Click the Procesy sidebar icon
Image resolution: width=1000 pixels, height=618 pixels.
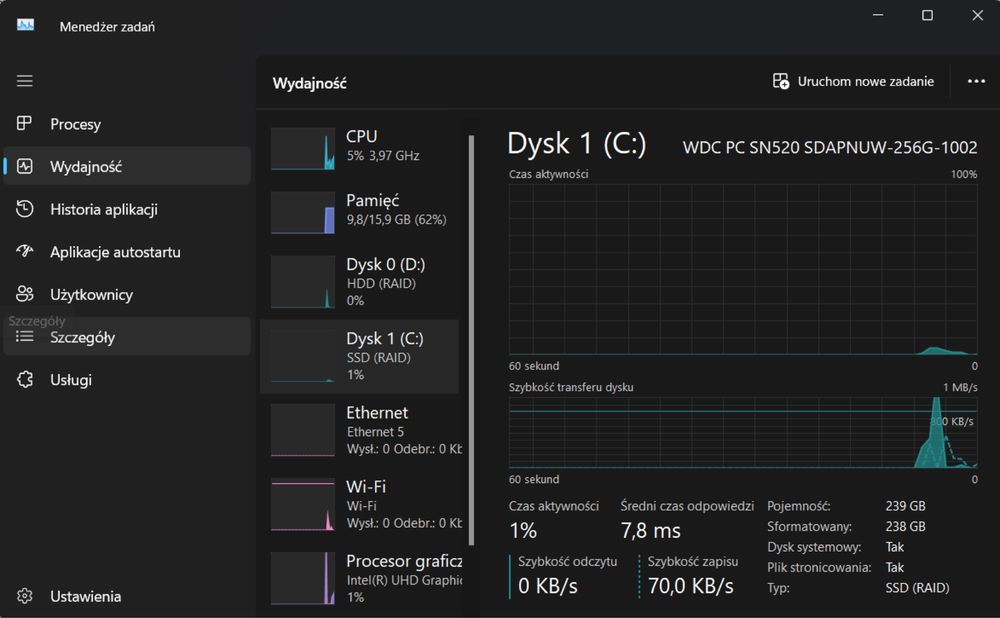(24, 123)
